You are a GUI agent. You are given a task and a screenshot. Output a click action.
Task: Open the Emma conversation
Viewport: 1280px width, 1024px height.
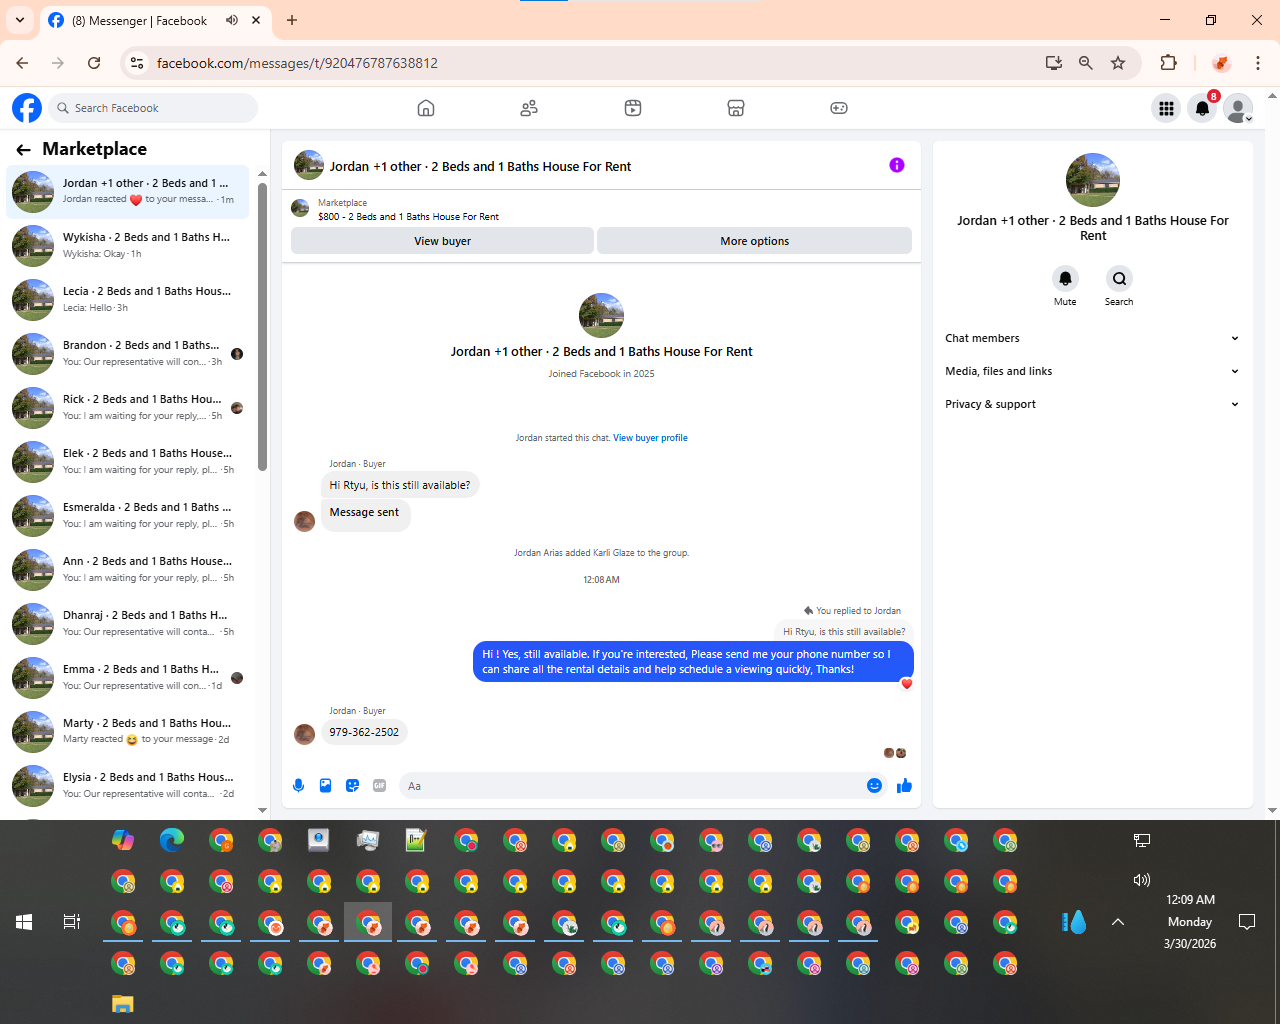[128, 678]
